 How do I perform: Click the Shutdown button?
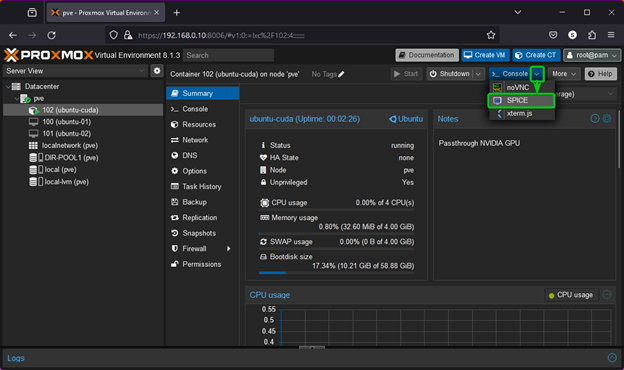tap(450, 74)
